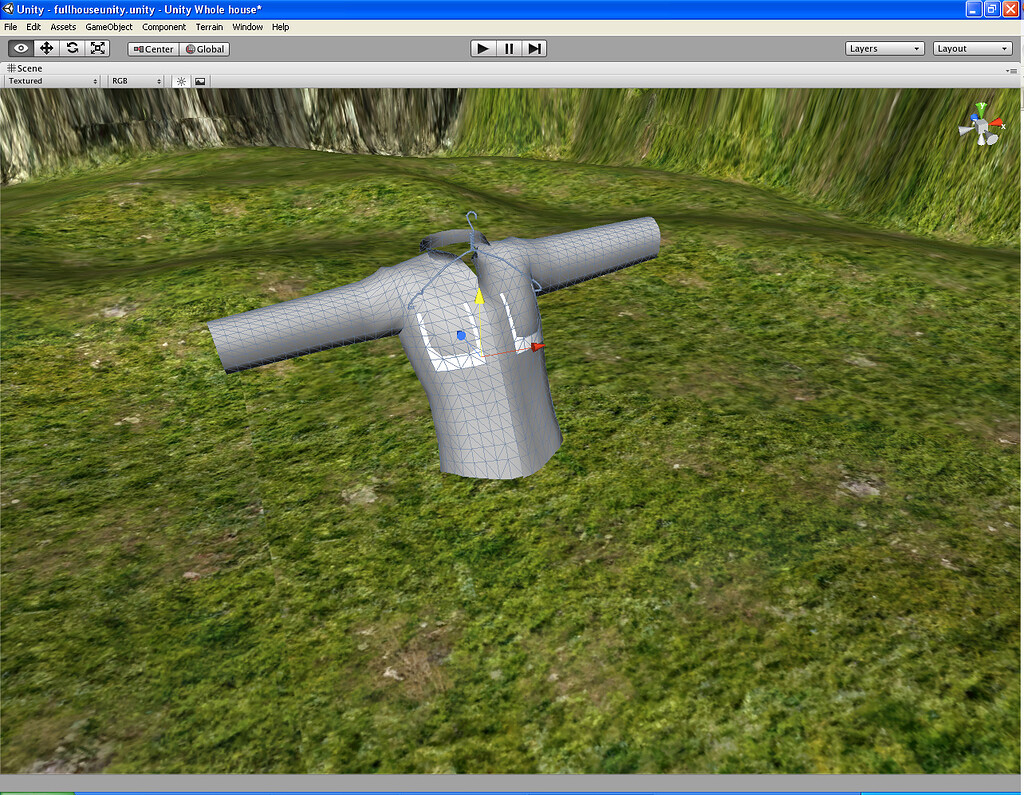Toggle Center pivot mode
The height and width of the screenshot is (795, 1024).
pyautogui.click(x=152, y=48)
